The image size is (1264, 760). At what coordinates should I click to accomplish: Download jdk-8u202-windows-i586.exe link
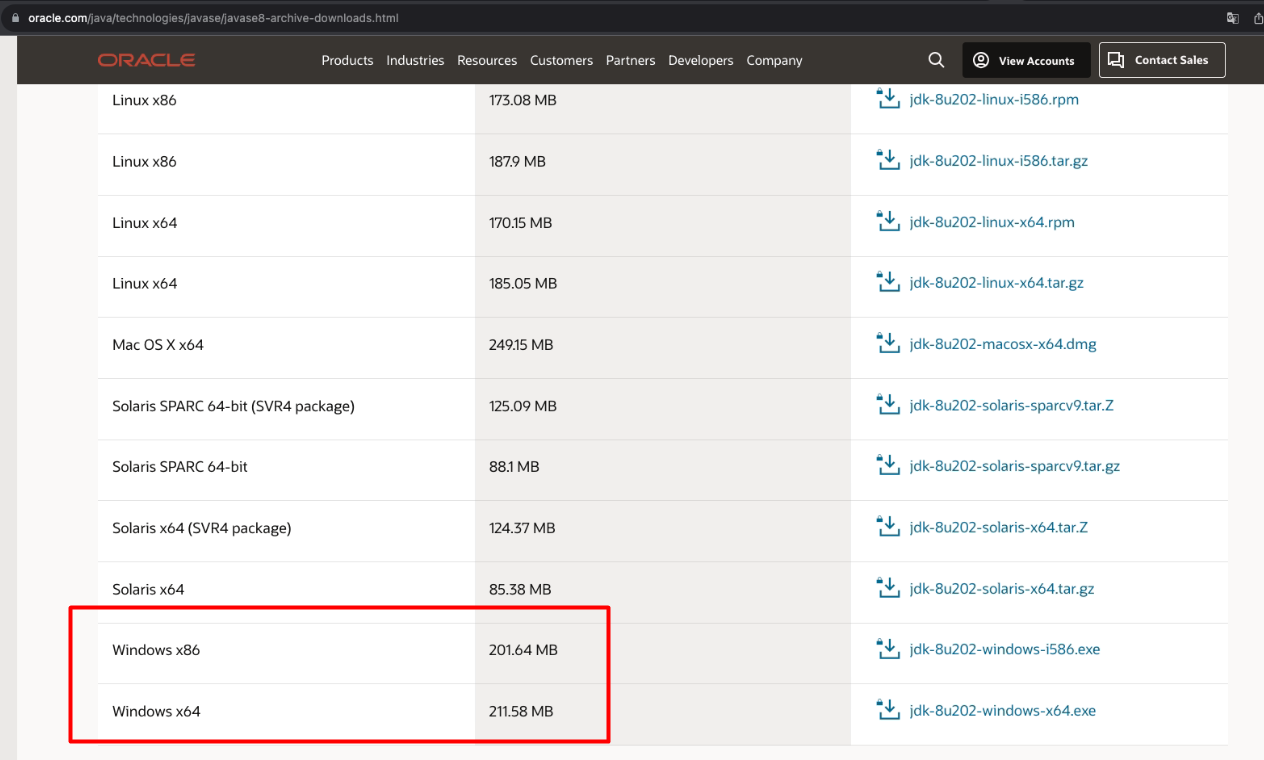pos(1005,650)
